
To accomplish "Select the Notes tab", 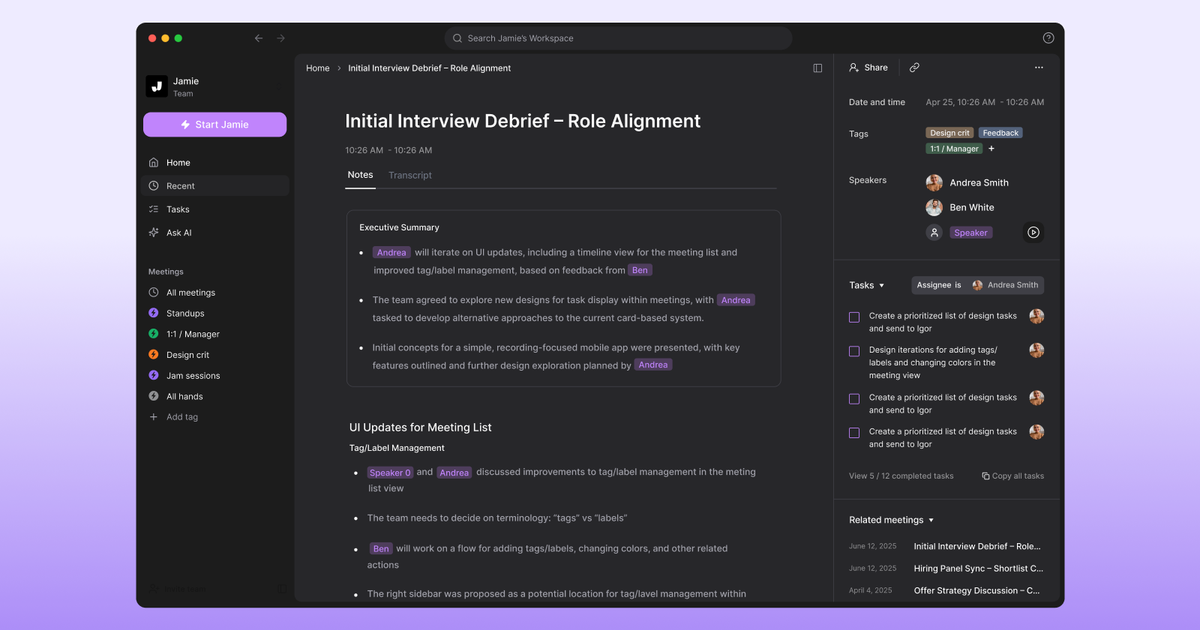I will [x=360, y=175].
